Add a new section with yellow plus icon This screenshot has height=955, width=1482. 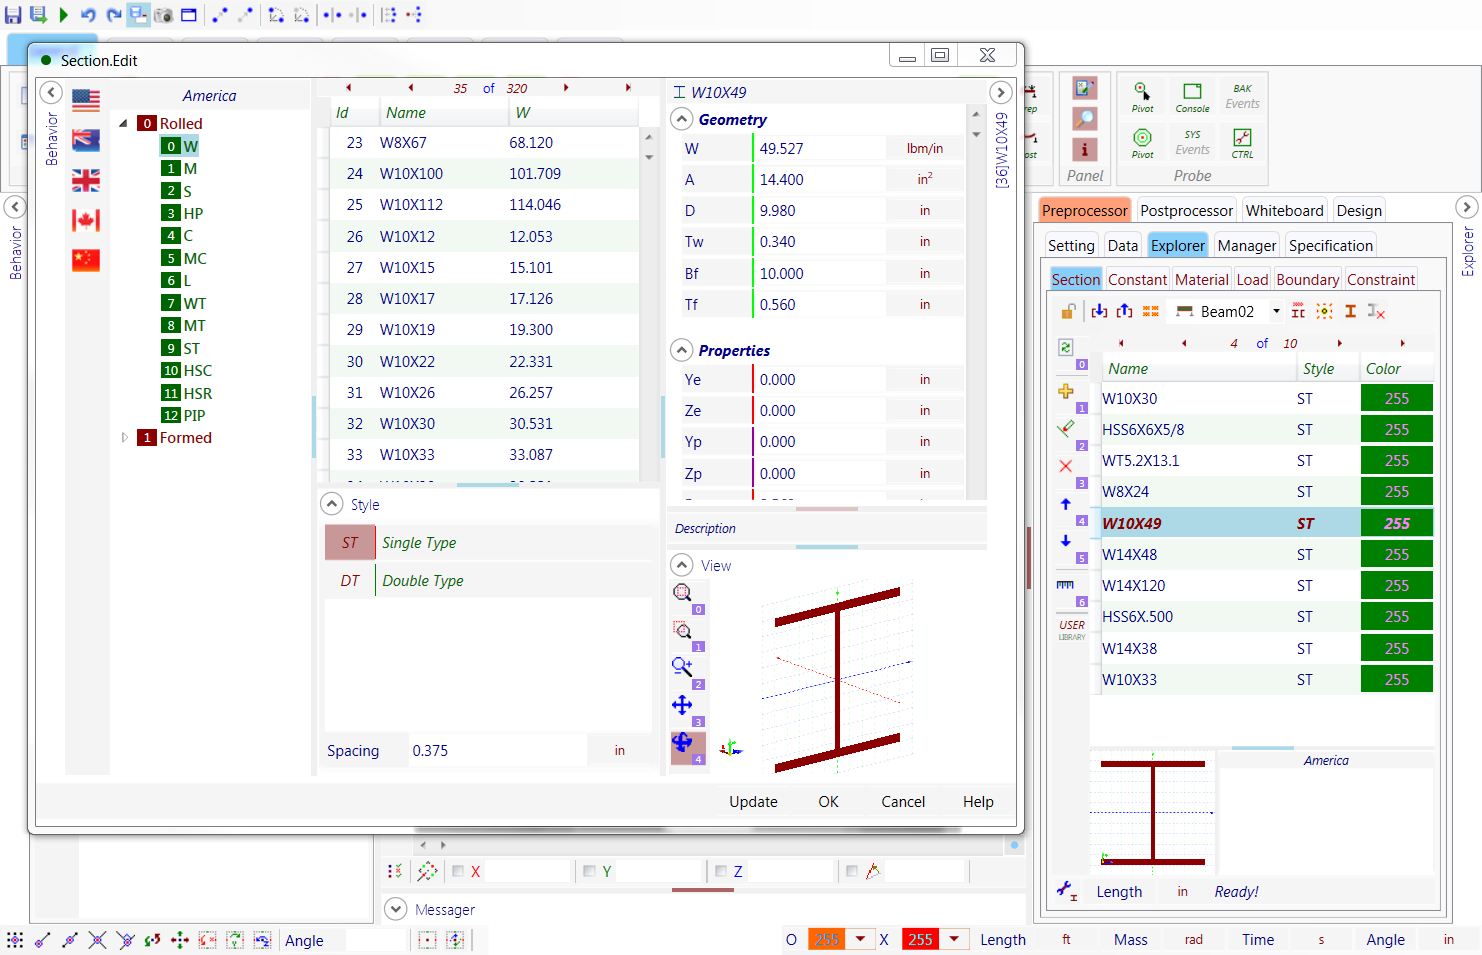pyautogui.click(x=1066, y=391)
